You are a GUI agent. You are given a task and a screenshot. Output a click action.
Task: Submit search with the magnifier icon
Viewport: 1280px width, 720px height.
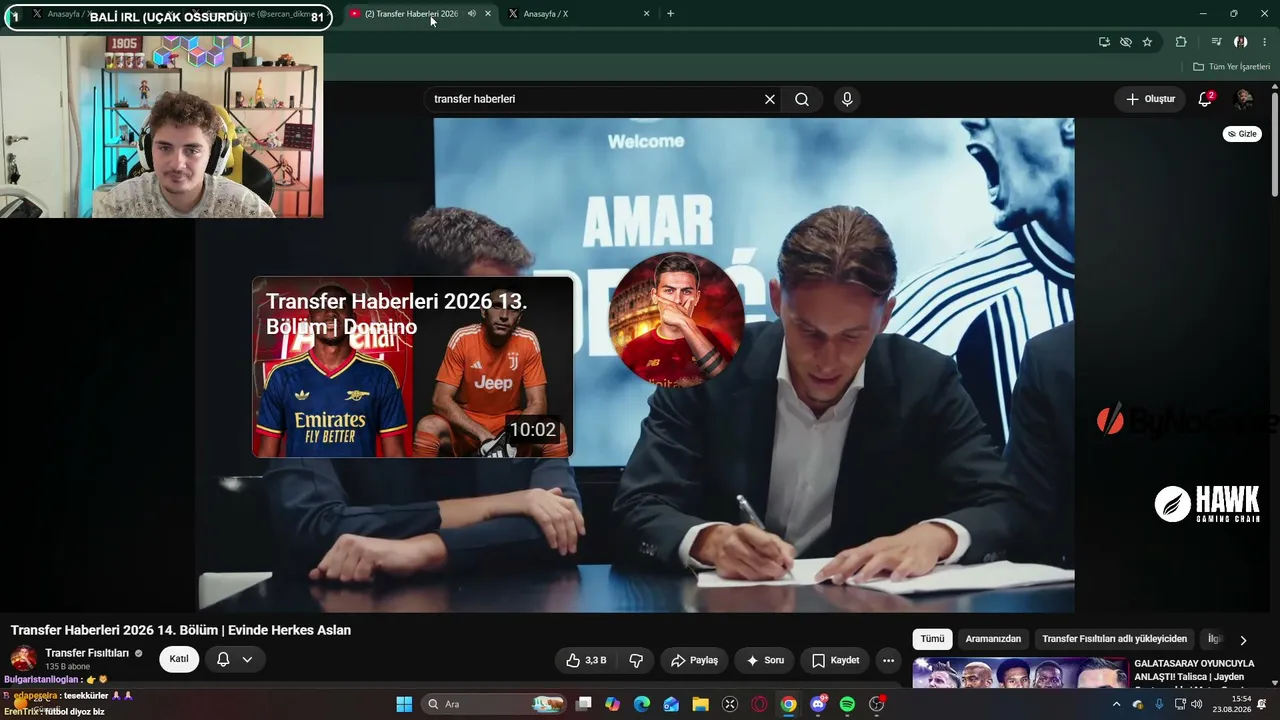tap(802, 99)
